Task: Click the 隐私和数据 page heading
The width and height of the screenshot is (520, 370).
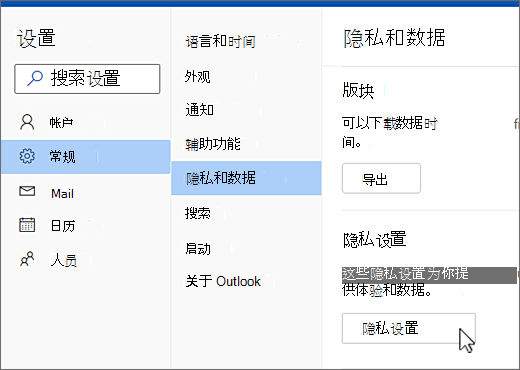Action: point(394,37)
